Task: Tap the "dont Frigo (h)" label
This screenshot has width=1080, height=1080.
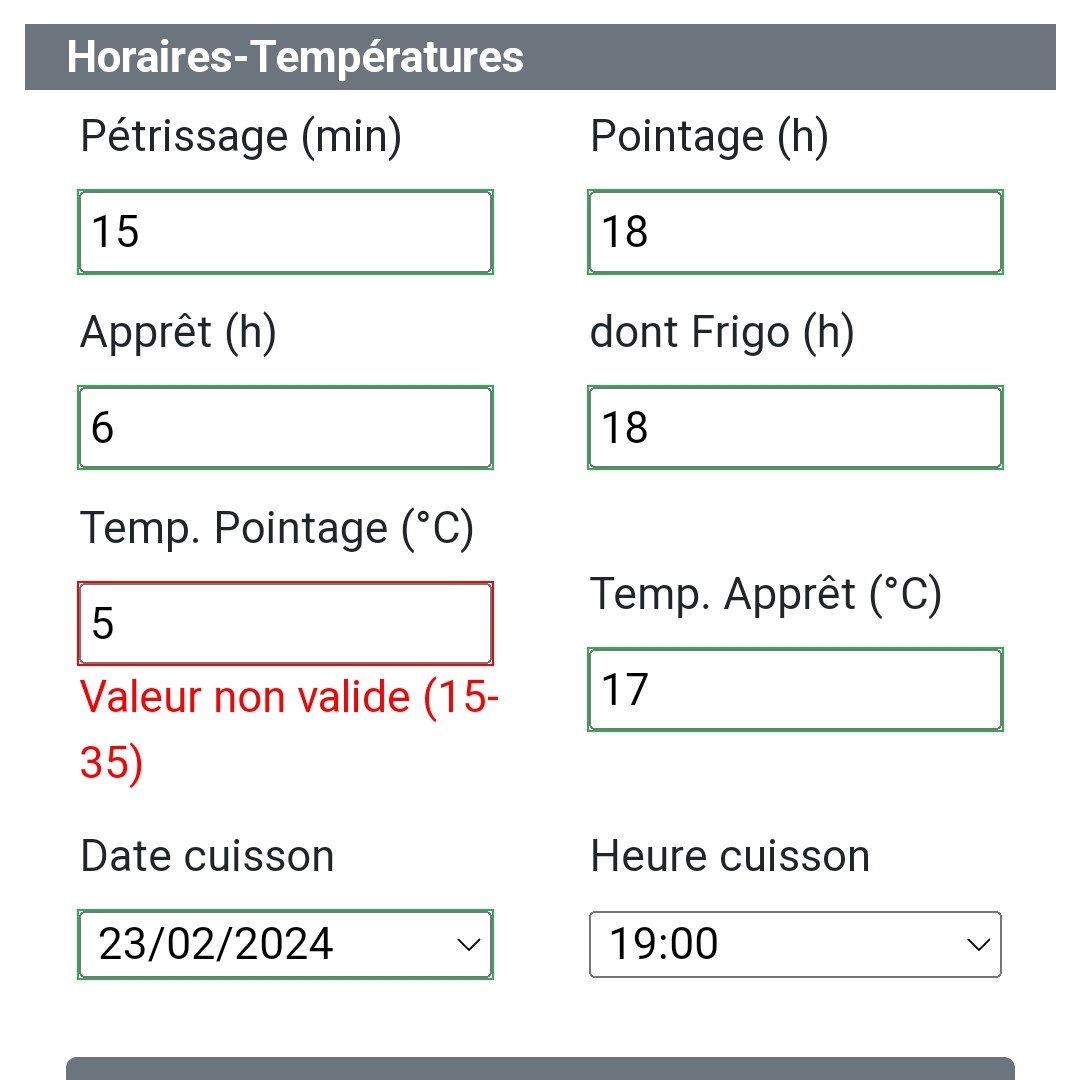Action: [x=722, y=332]
